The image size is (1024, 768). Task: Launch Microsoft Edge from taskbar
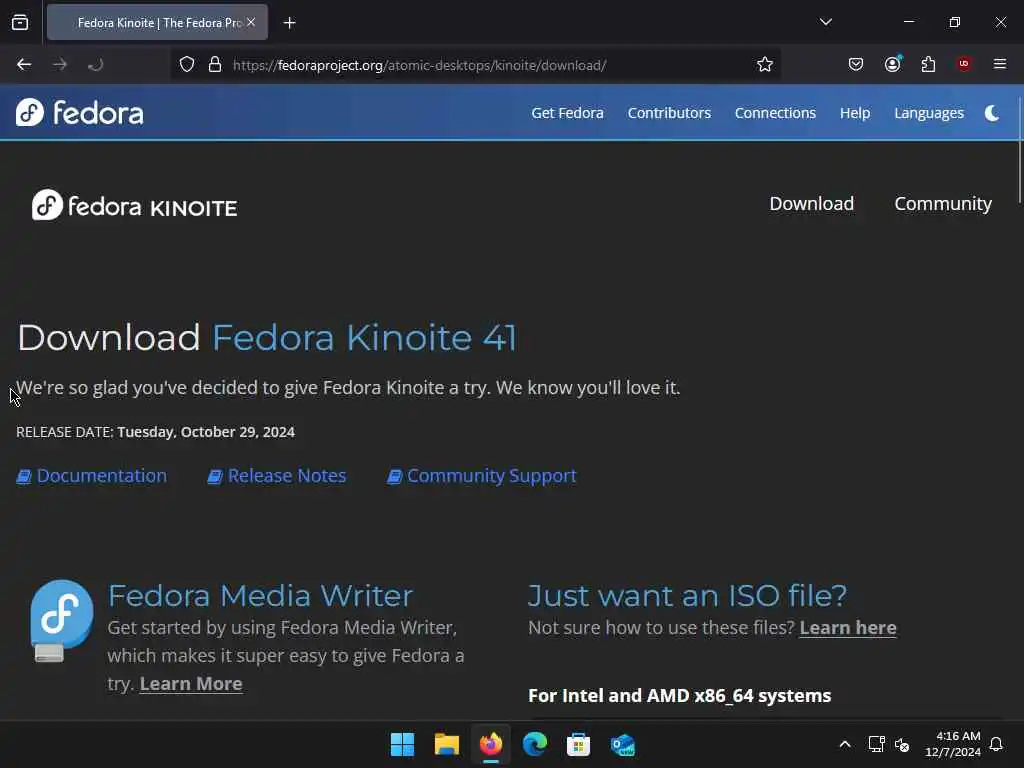coord(534,744)
